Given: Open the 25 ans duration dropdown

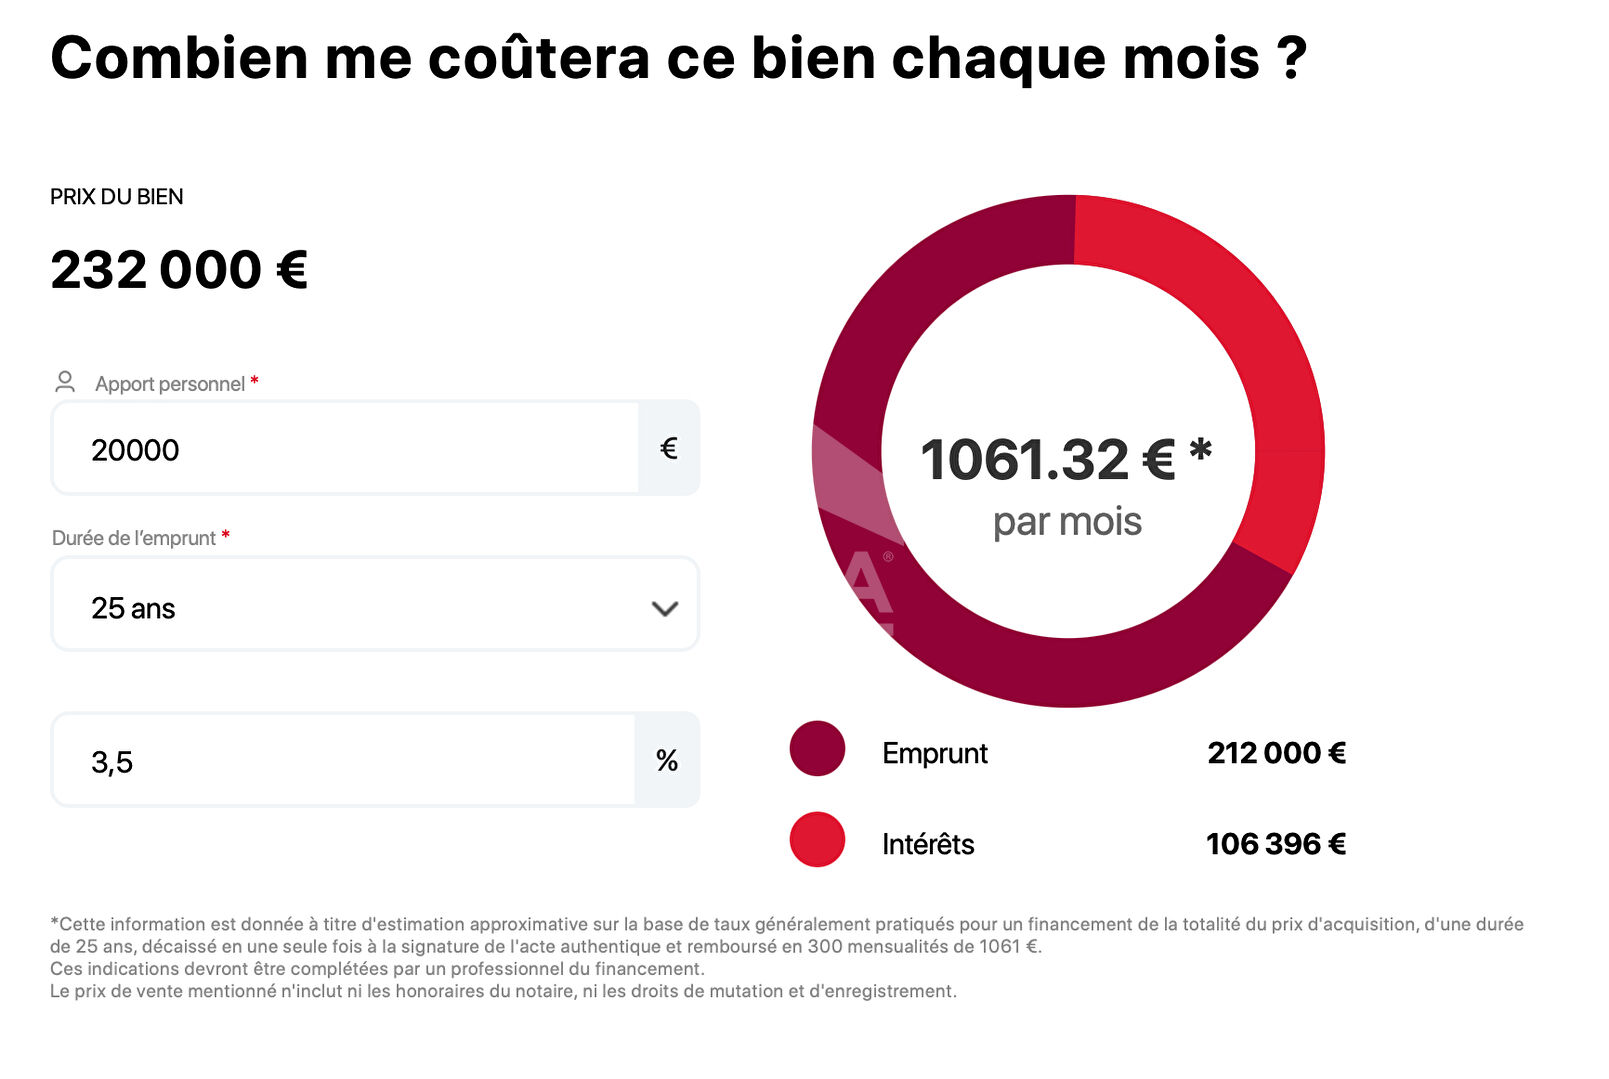Looking at the screenshot, I should coord(375,605).
